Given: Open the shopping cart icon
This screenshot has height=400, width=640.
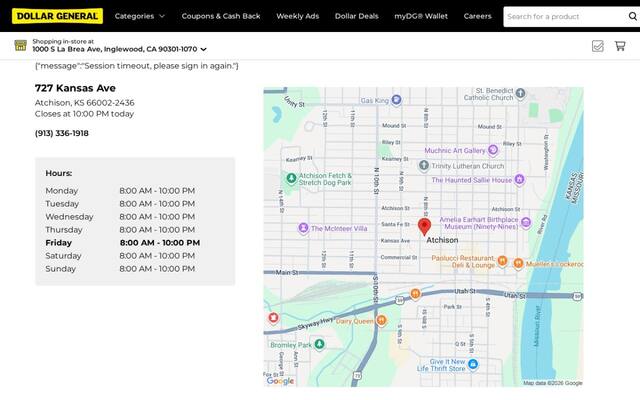Looking at the screenshot, I should (x=620, y=46).
